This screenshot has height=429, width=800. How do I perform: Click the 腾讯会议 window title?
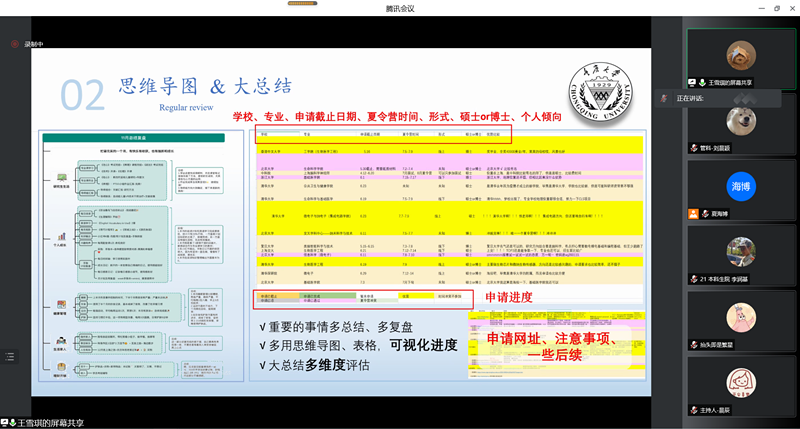pos(400,8)
